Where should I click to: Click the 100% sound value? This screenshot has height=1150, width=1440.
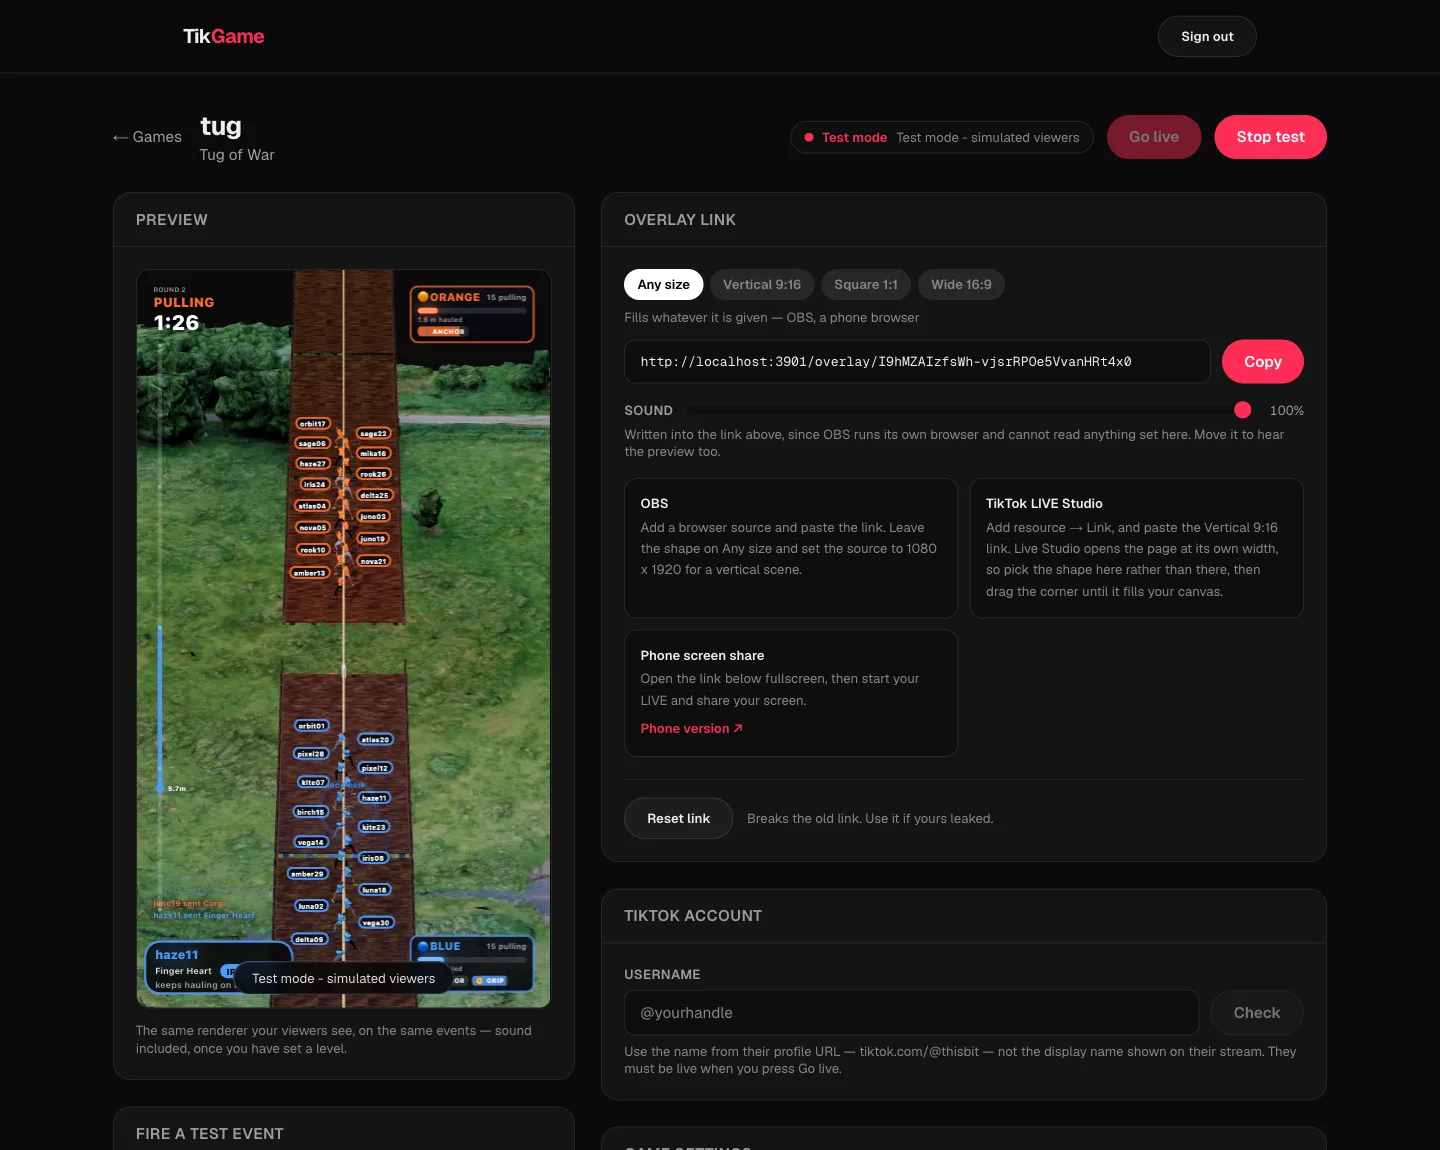(1286, 410)
